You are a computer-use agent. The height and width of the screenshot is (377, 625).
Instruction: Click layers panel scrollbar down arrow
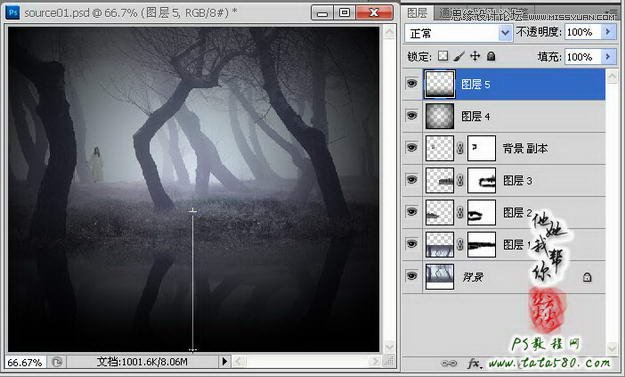point(612,349)
